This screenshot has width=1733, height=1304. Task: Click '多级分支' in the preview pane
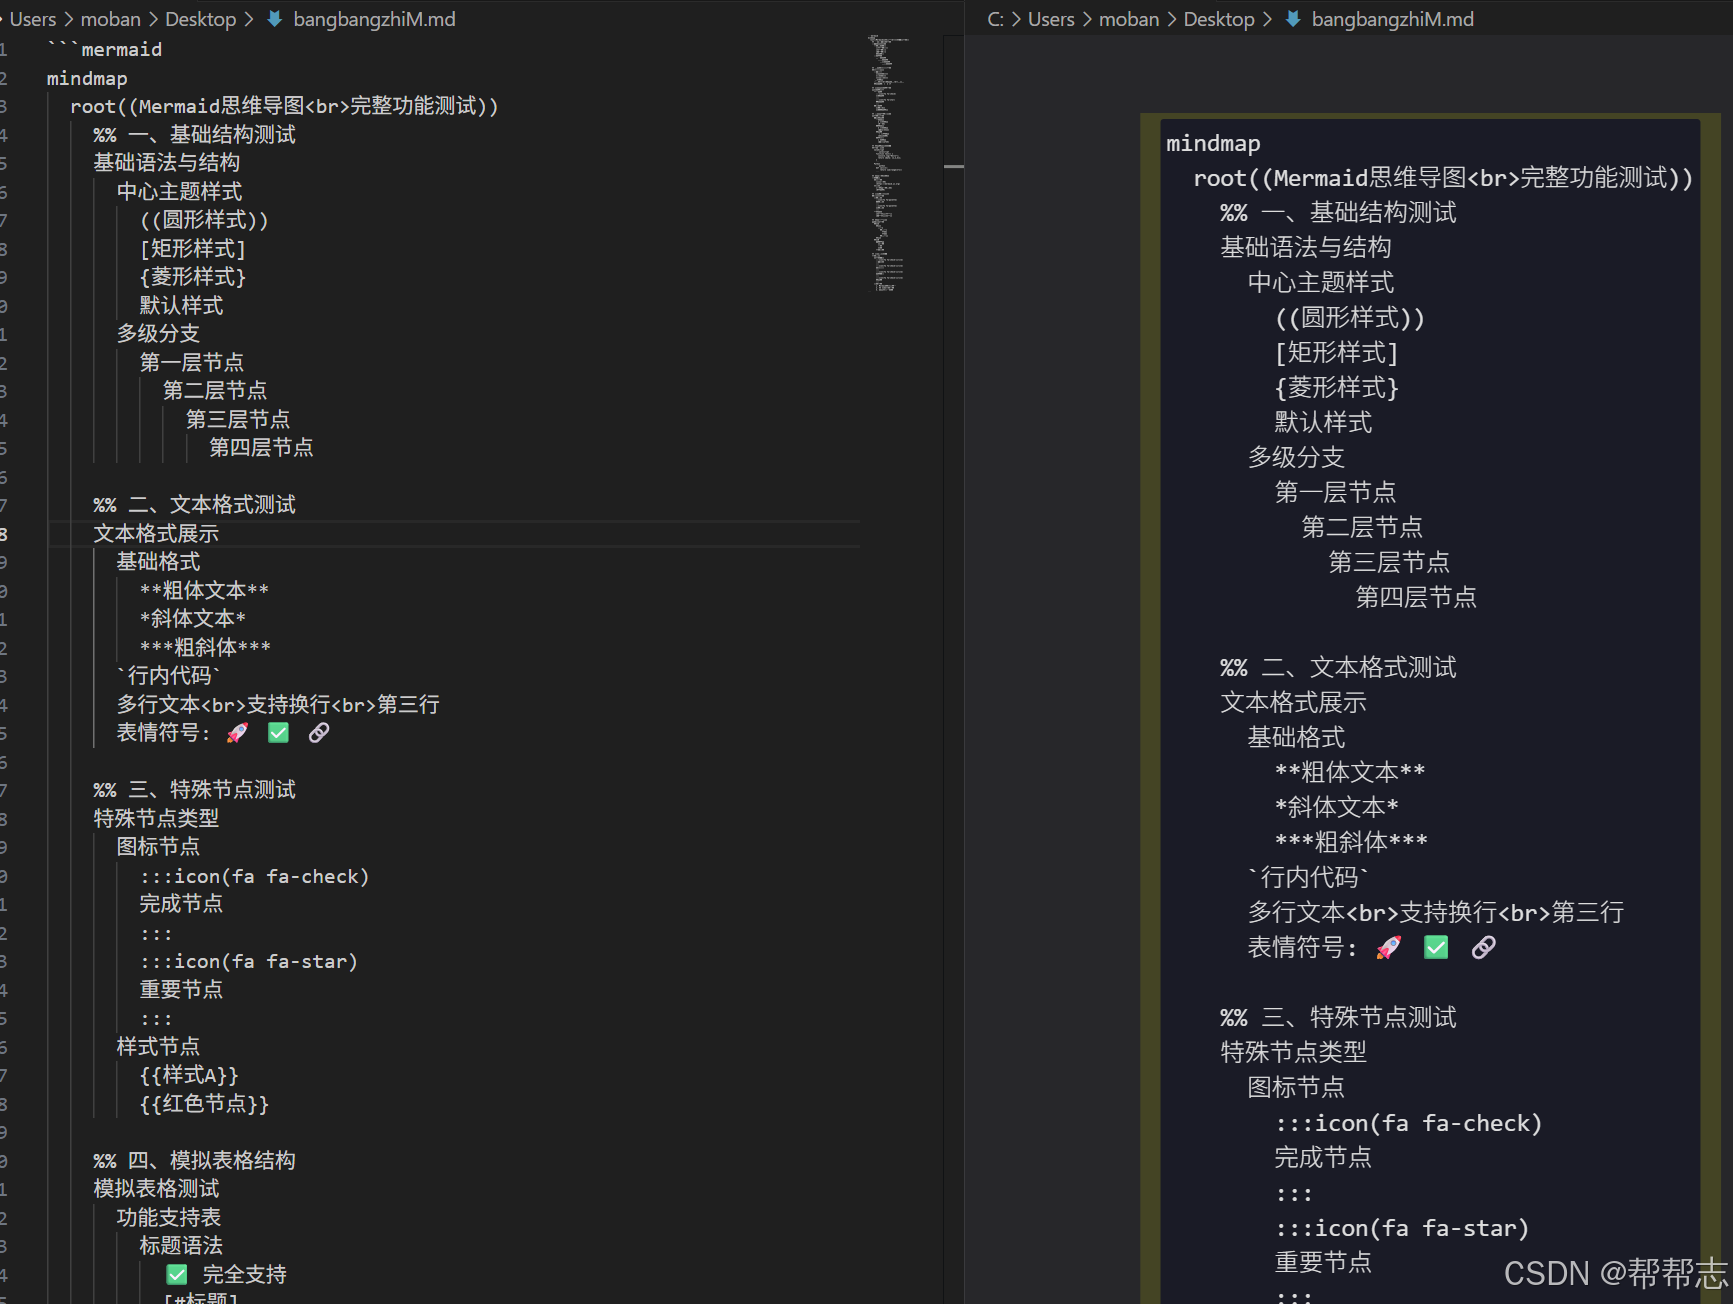[1296, 457]
